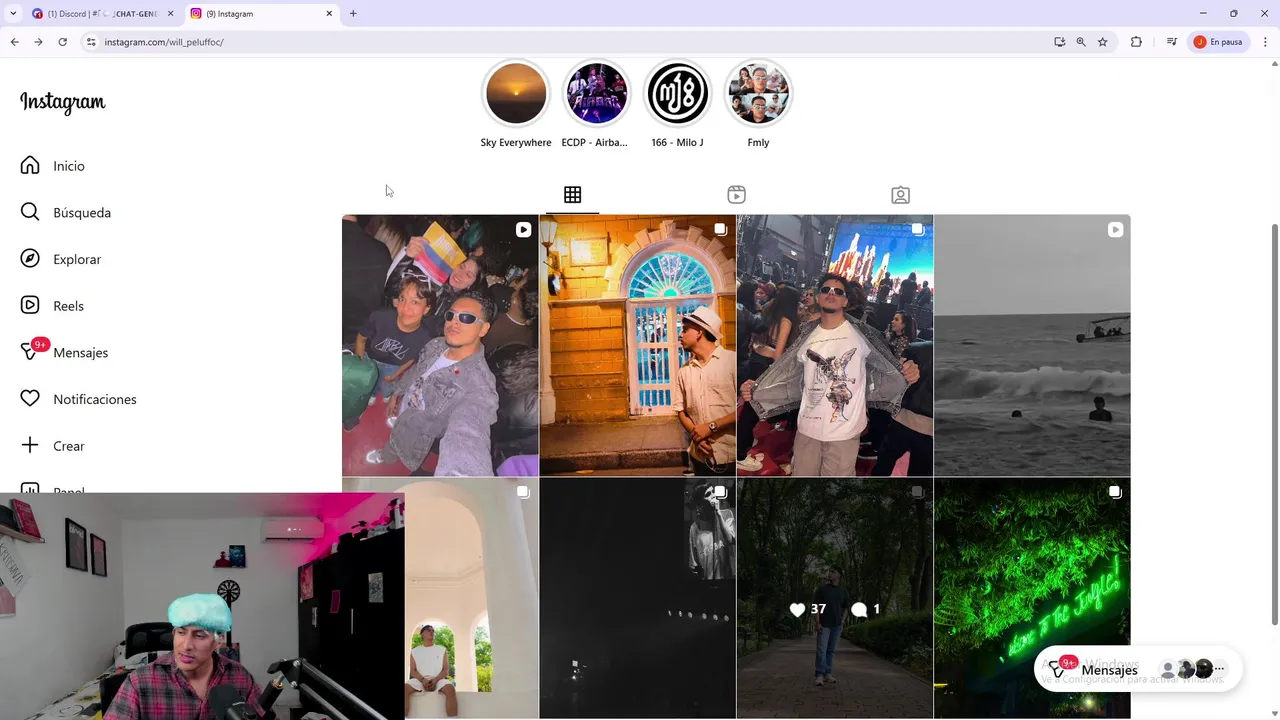
Task: Close the Discord browser tab
Action: pyautogui.click(x=170, y=14)
